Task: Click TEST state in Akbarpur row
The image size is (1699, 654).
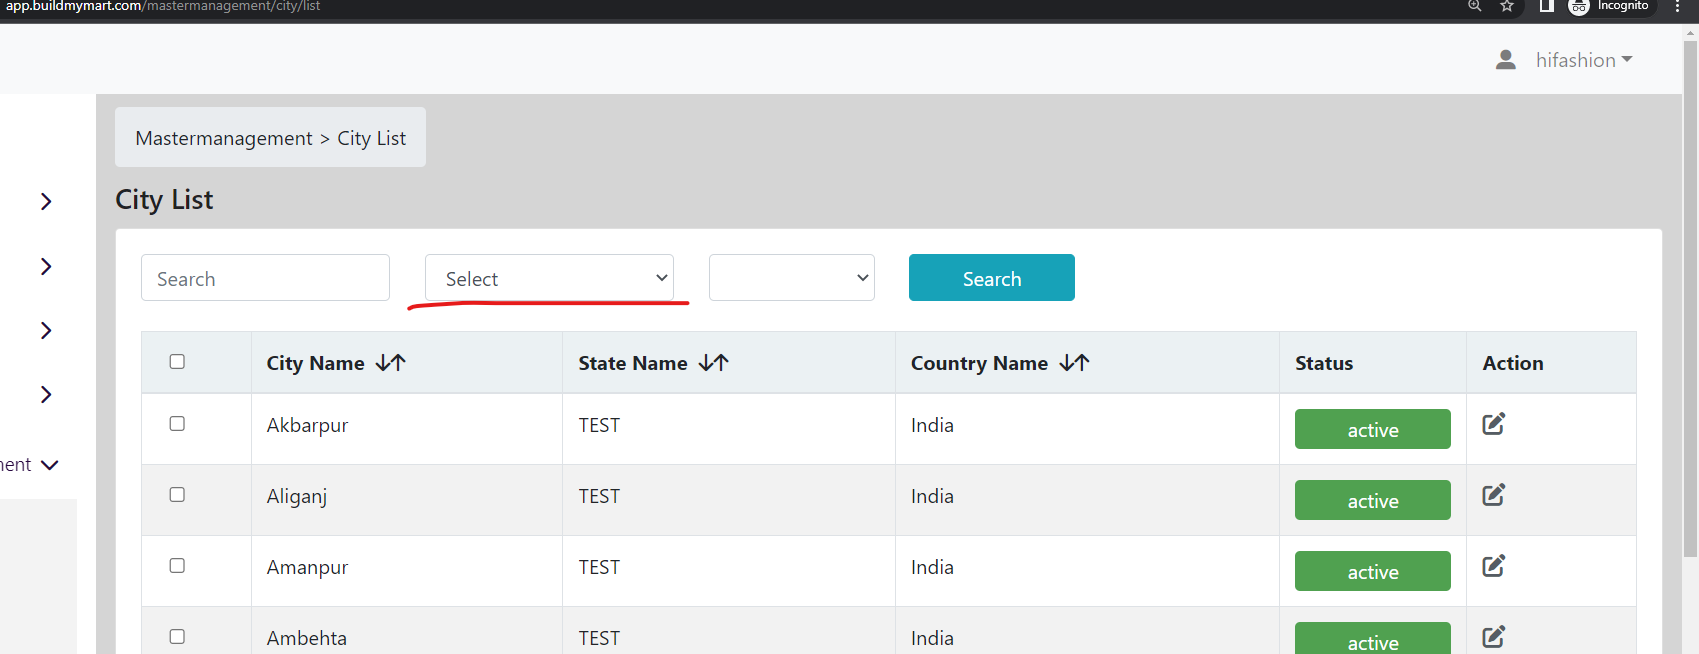Action: (x=599, y=425)
